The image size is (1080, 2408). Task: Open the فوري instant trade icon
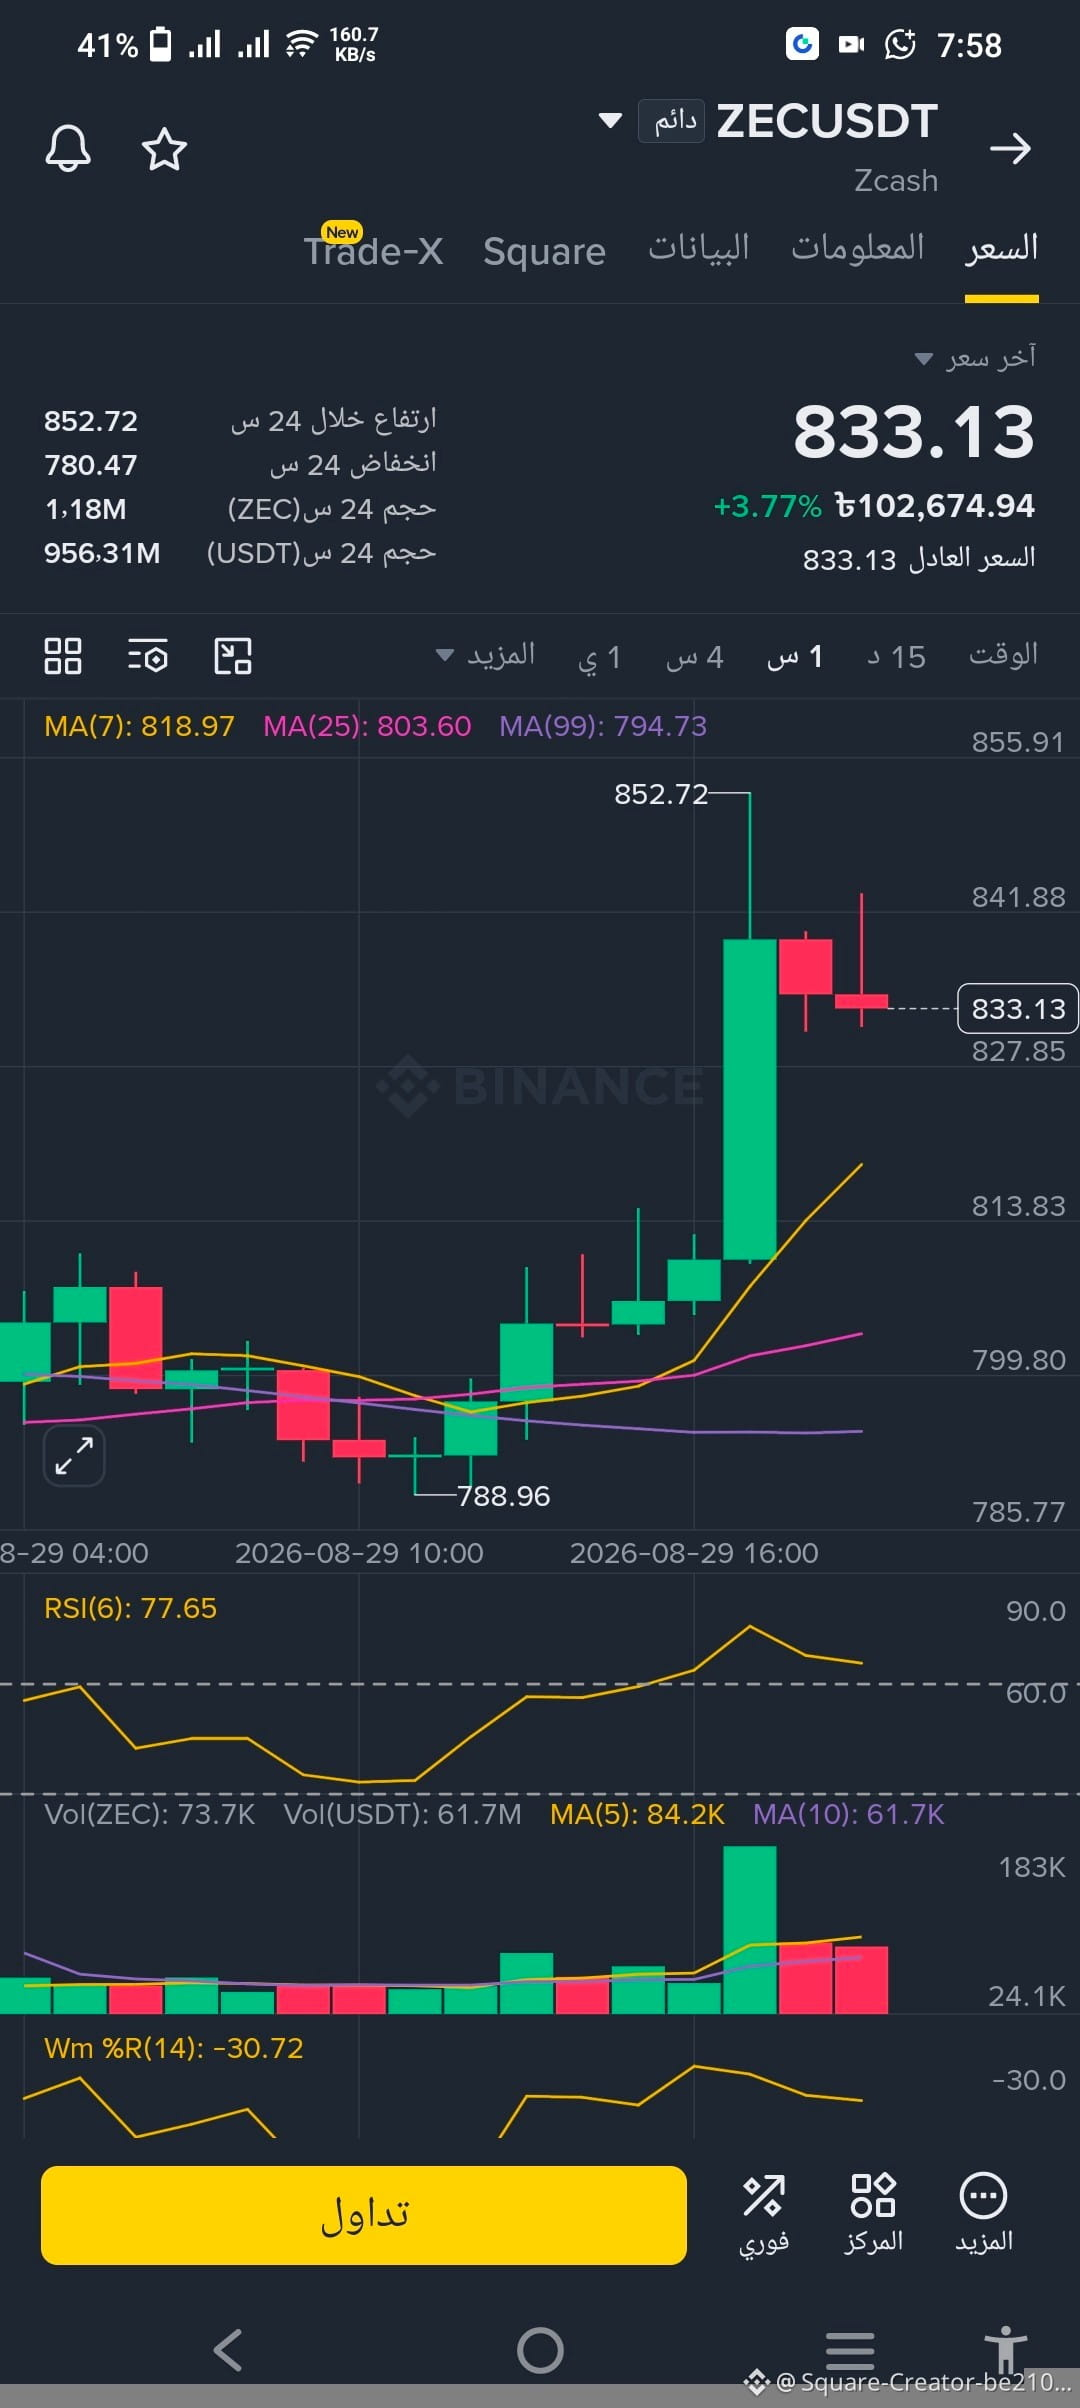coord(764,2215)
